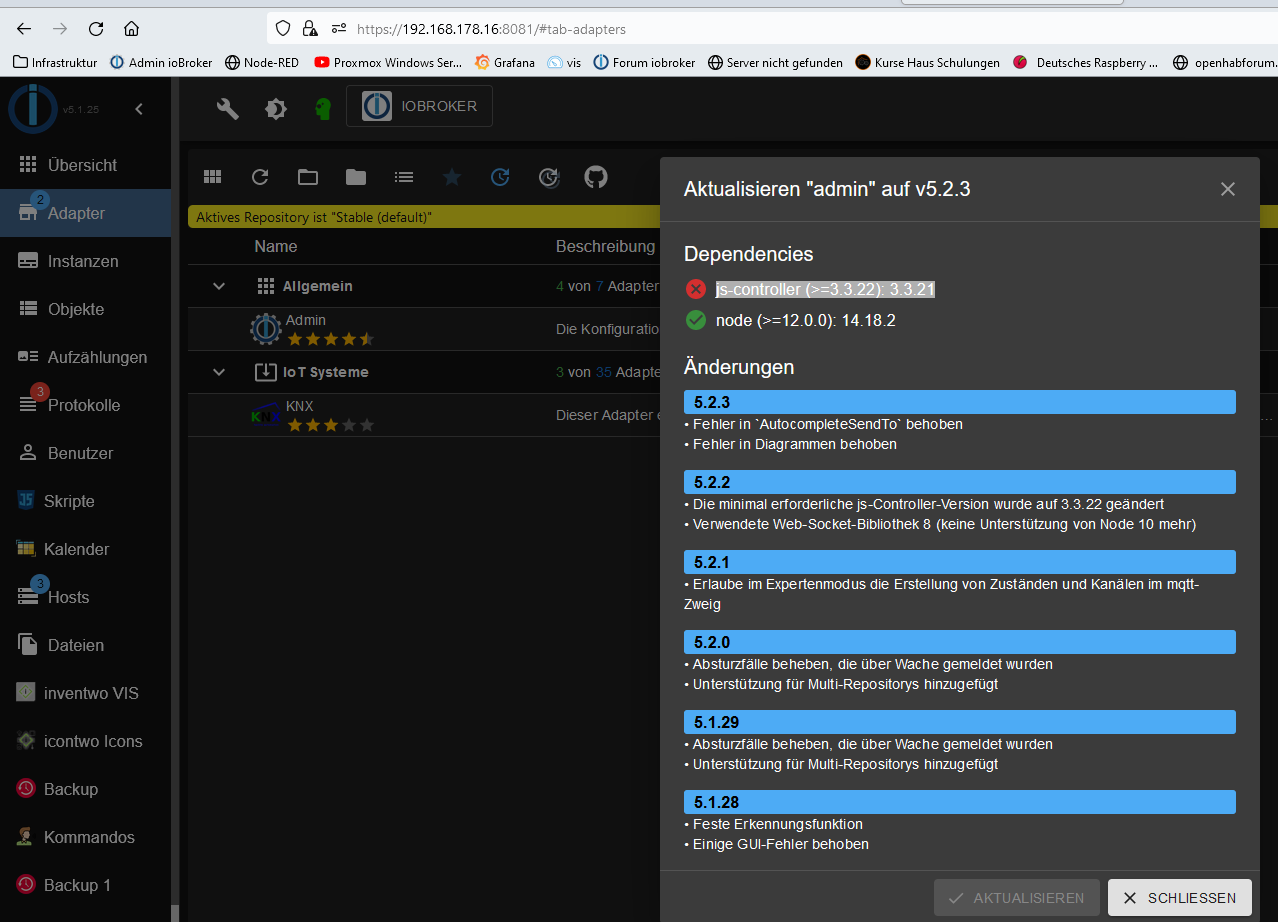Screen dimensions: 1278x922
Task: Click the AKTUALISIEREN button
Action: pos(1017,898)
